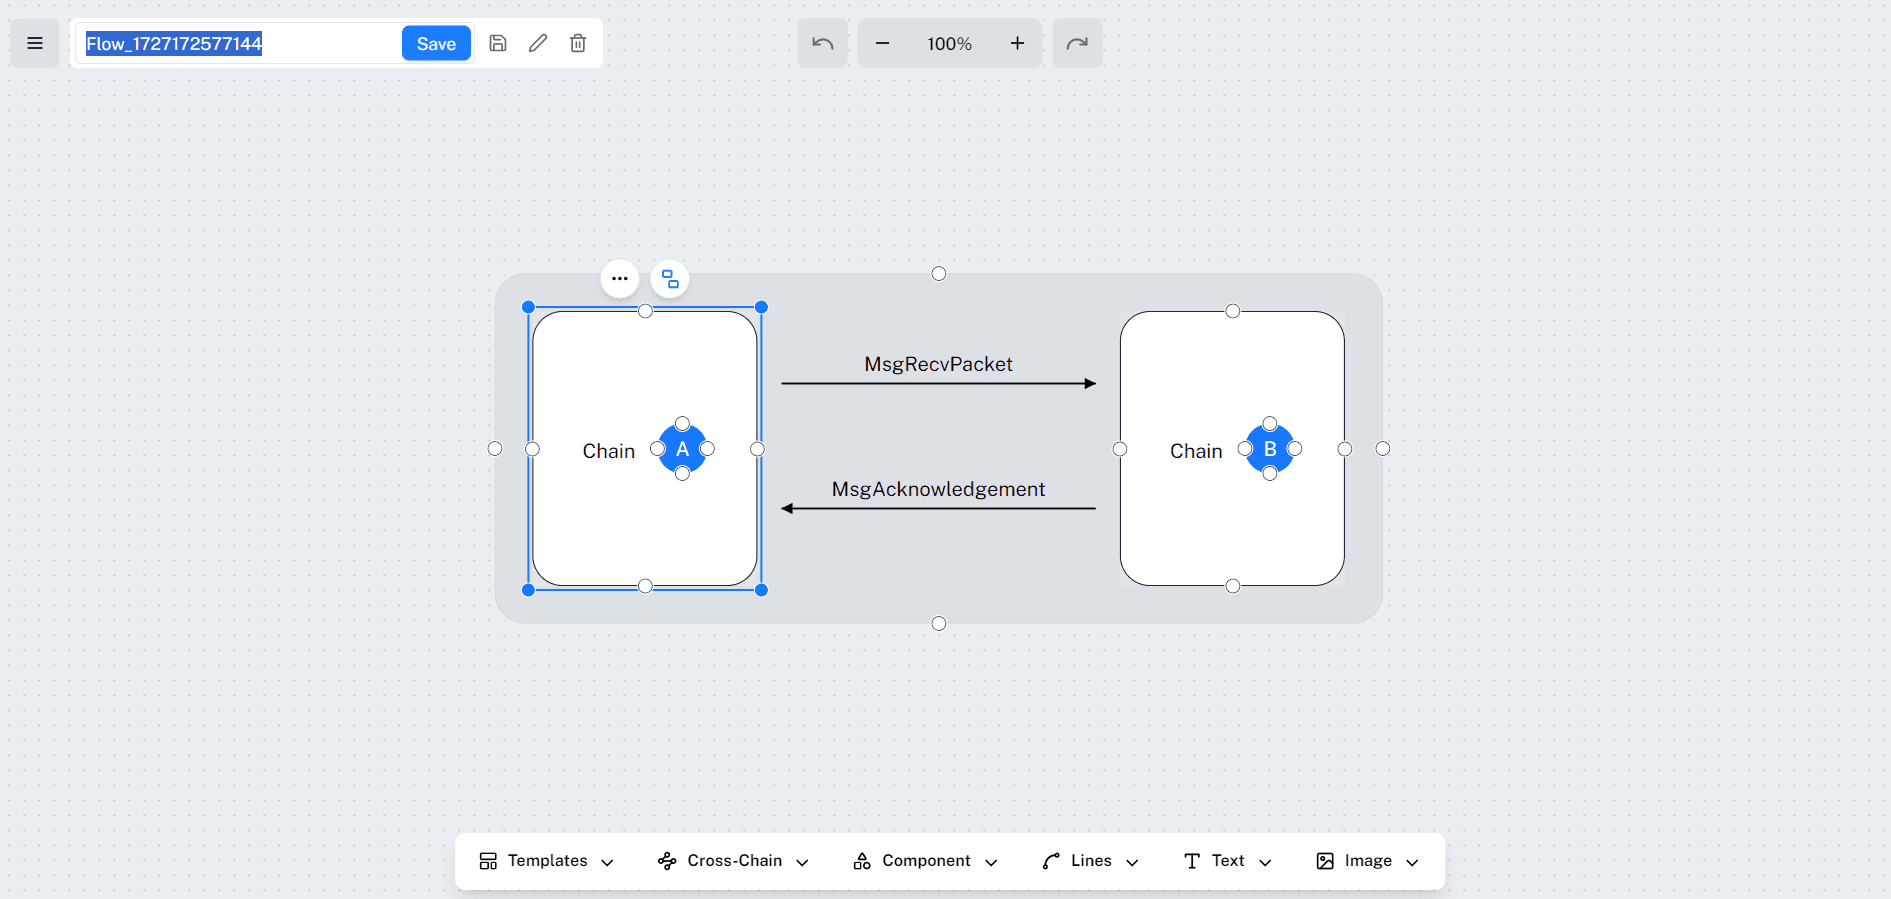Click the 100% zoom level
The height and width of the screenshot is (899, 1891).
pyautogui.click(x=949, y=44)
